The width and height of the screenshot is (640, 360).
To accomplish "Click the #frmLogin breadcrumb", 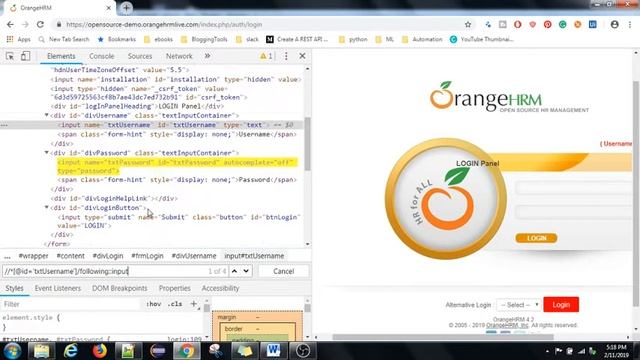I will coord(147,256).
